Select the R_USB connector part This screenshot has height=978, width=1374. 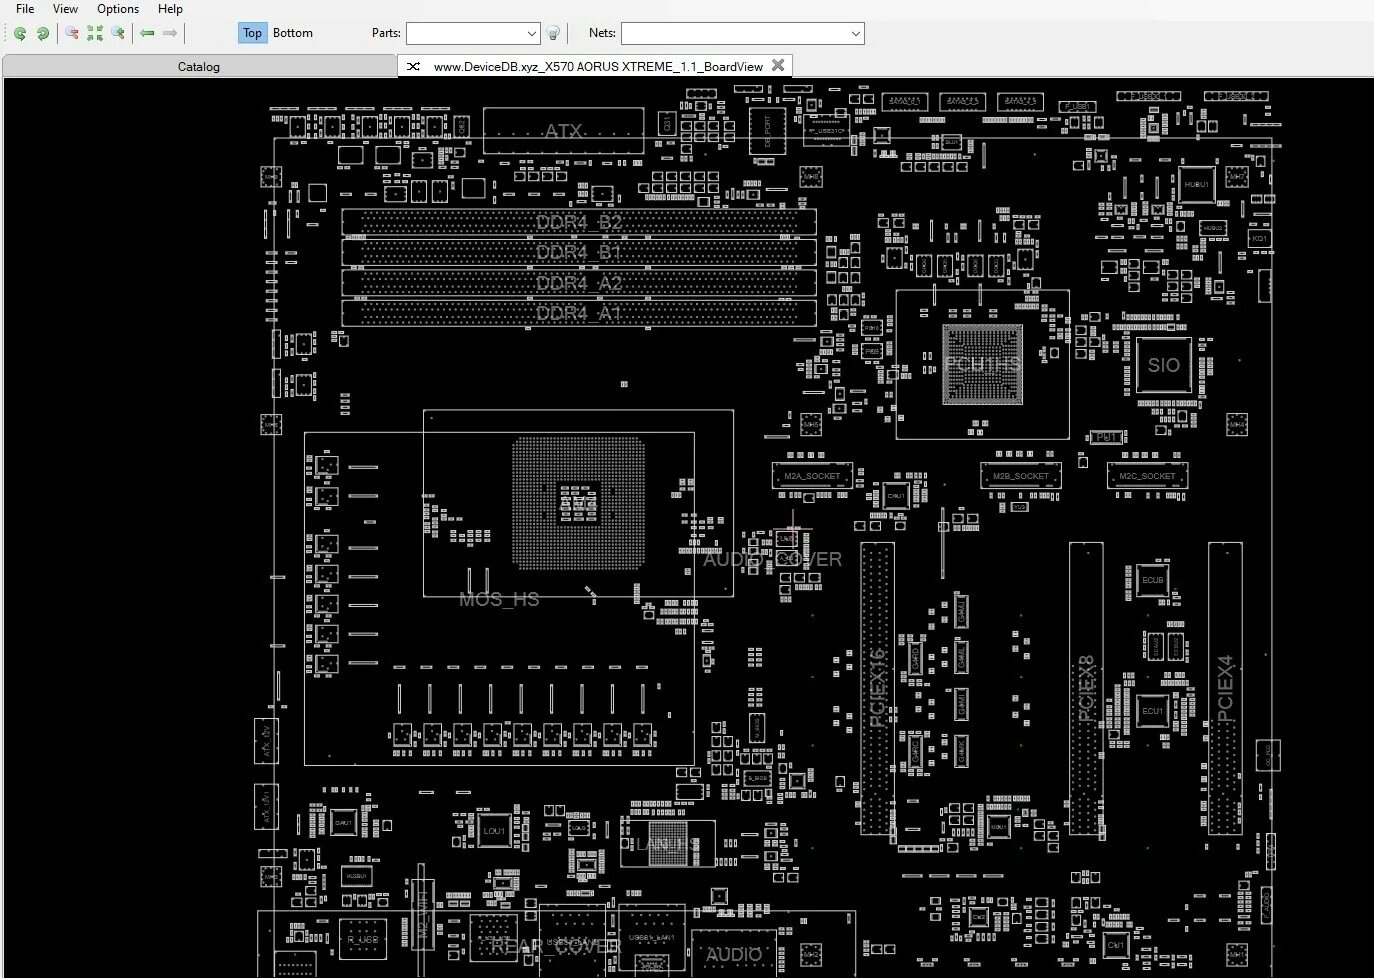click(362, 940)
